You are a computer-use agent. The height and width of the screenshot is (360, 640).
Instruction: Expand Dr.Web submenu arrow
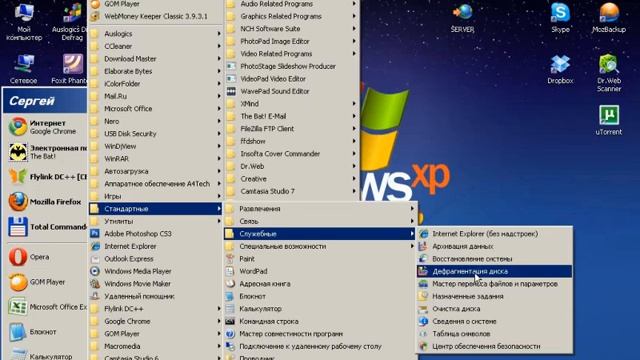354,166
